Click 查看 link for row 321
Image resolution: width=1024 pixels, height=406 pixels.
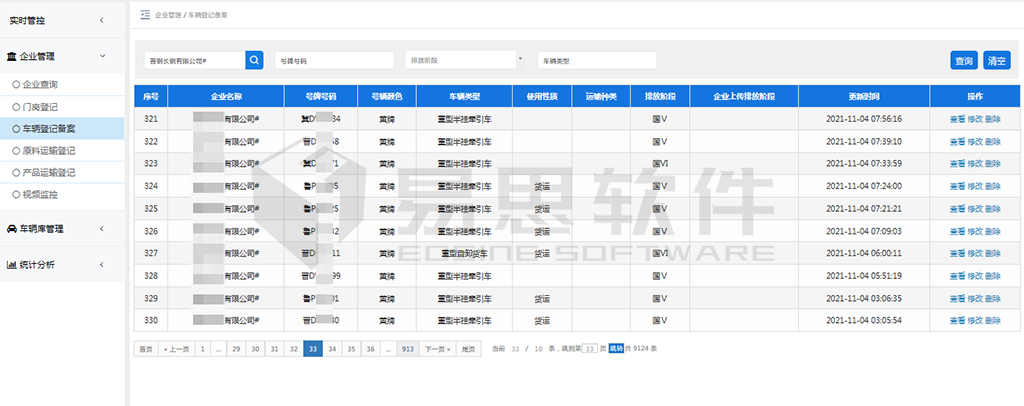(957, 119)
